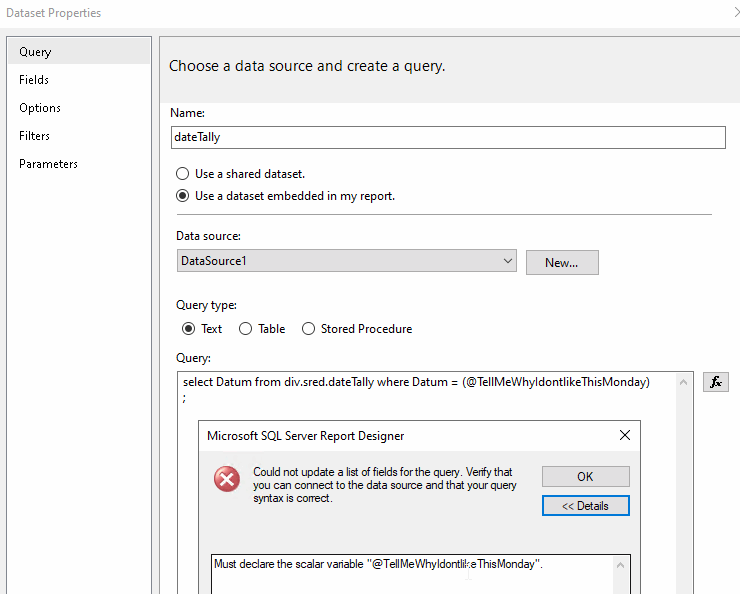
Task: Click the red error icon in dialog
Action: tap(227, 479)
